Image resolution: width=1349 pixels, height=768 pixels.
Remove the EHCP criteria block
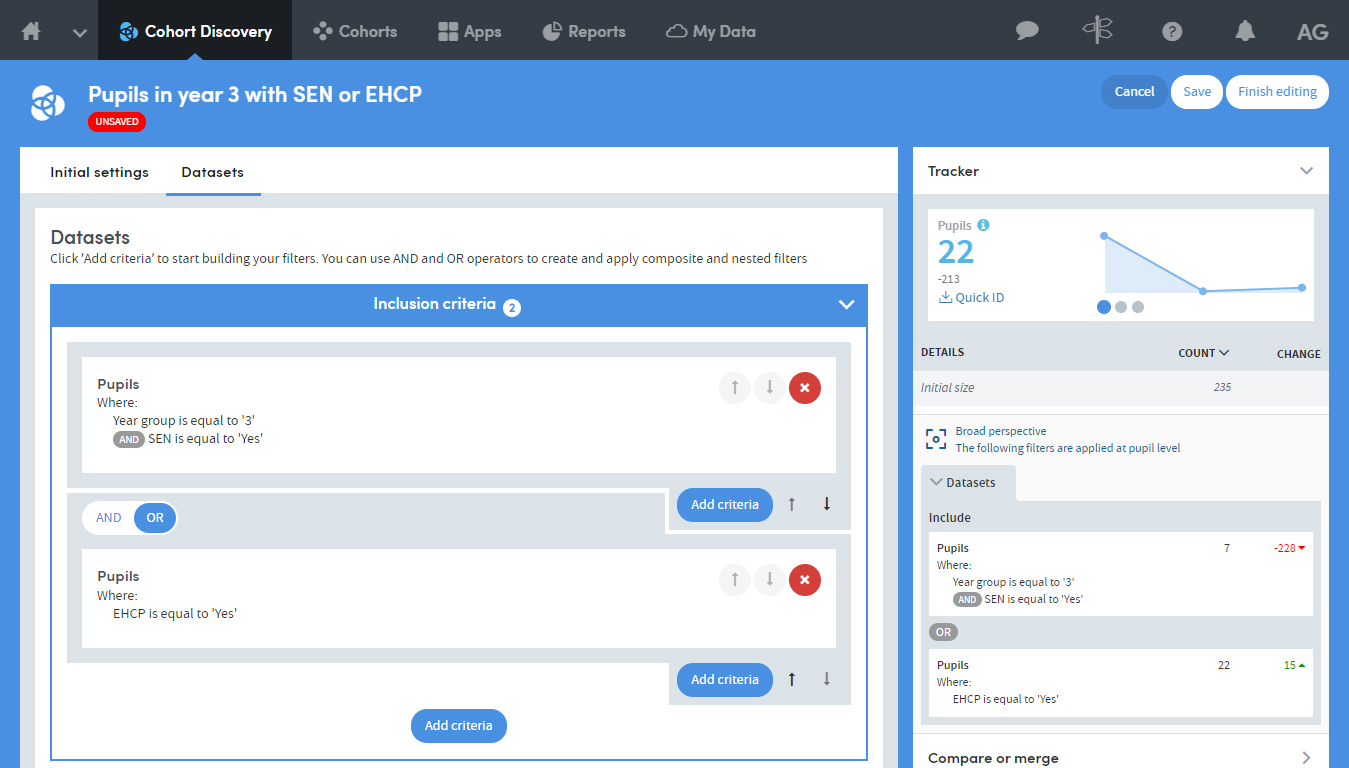click(x=805, y=580)
